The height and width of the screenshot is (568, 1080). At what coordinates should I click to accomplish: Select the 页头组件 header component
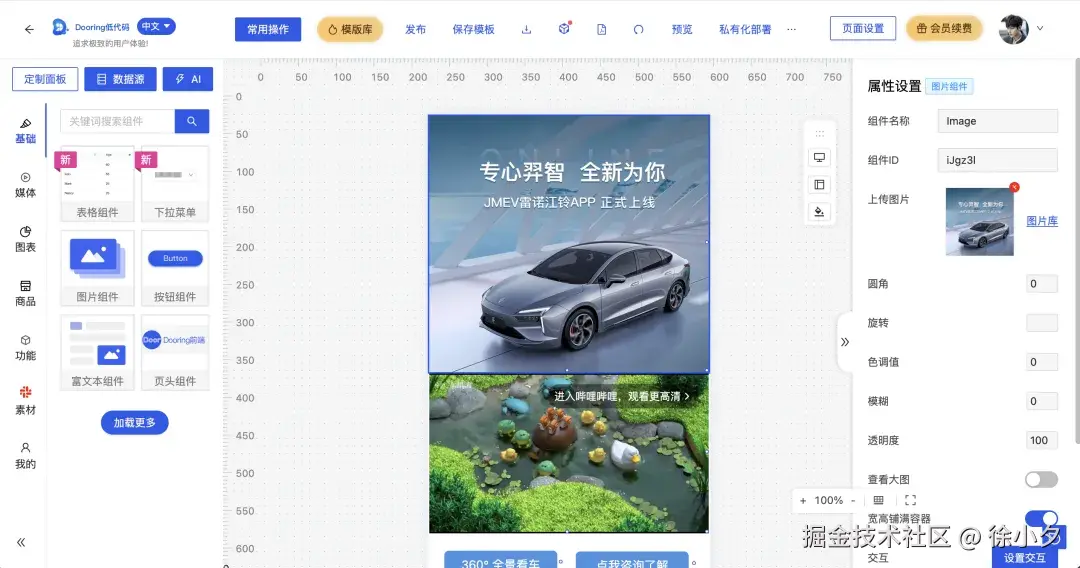click(175, 353)
